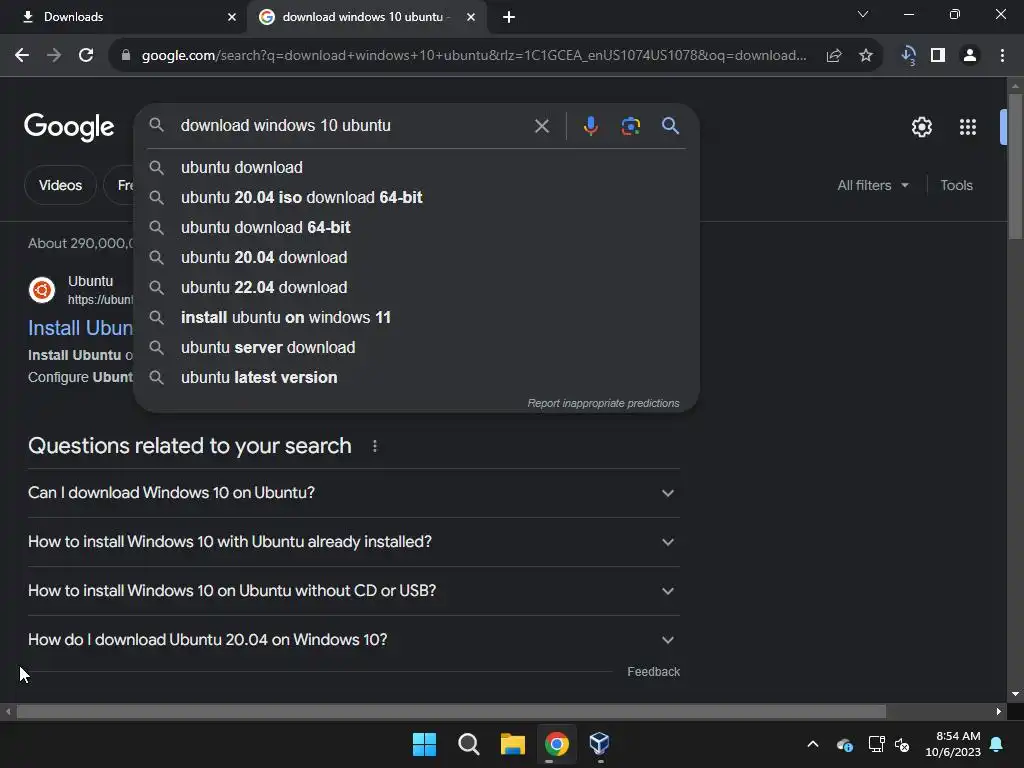1024x768 pixels.
Task: Open File Explorer from taskbar
Action: pyautogui.click(x=513, y=744)
